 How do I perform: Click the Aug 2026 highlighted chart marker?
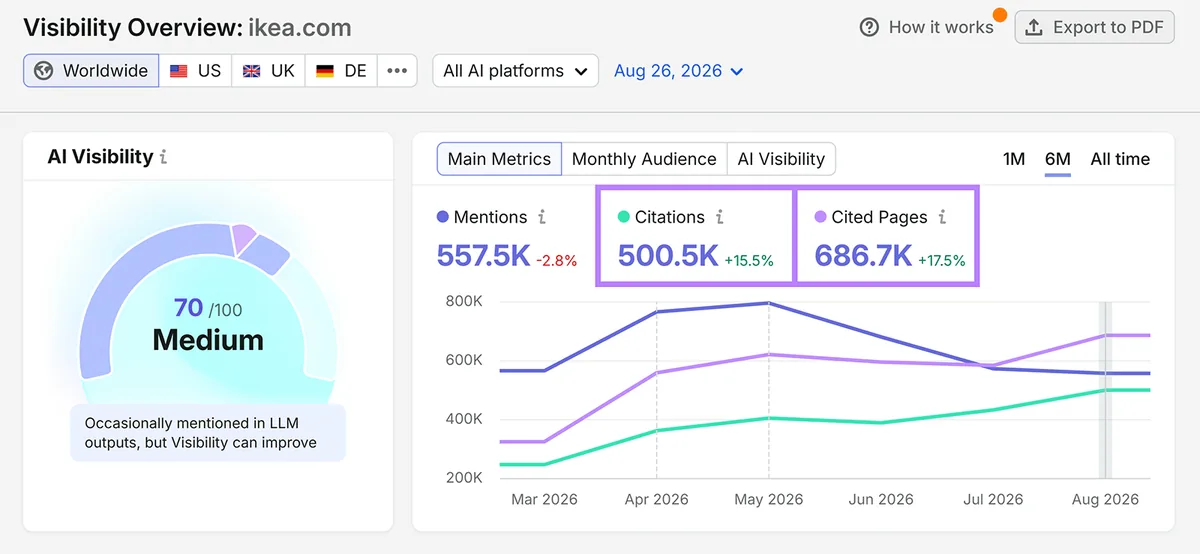[x=1105, y=390]
